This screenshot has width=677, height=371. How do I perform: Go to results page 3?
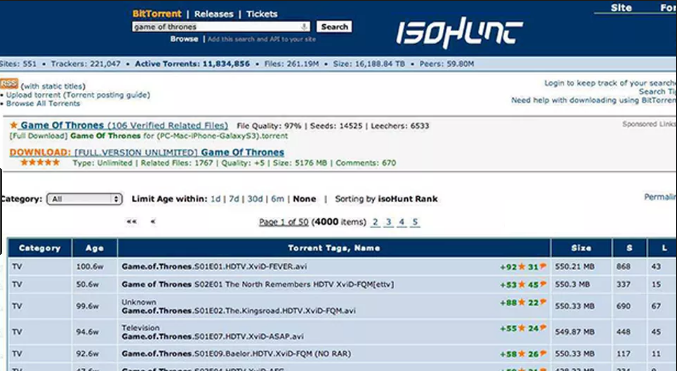point(389,222)
